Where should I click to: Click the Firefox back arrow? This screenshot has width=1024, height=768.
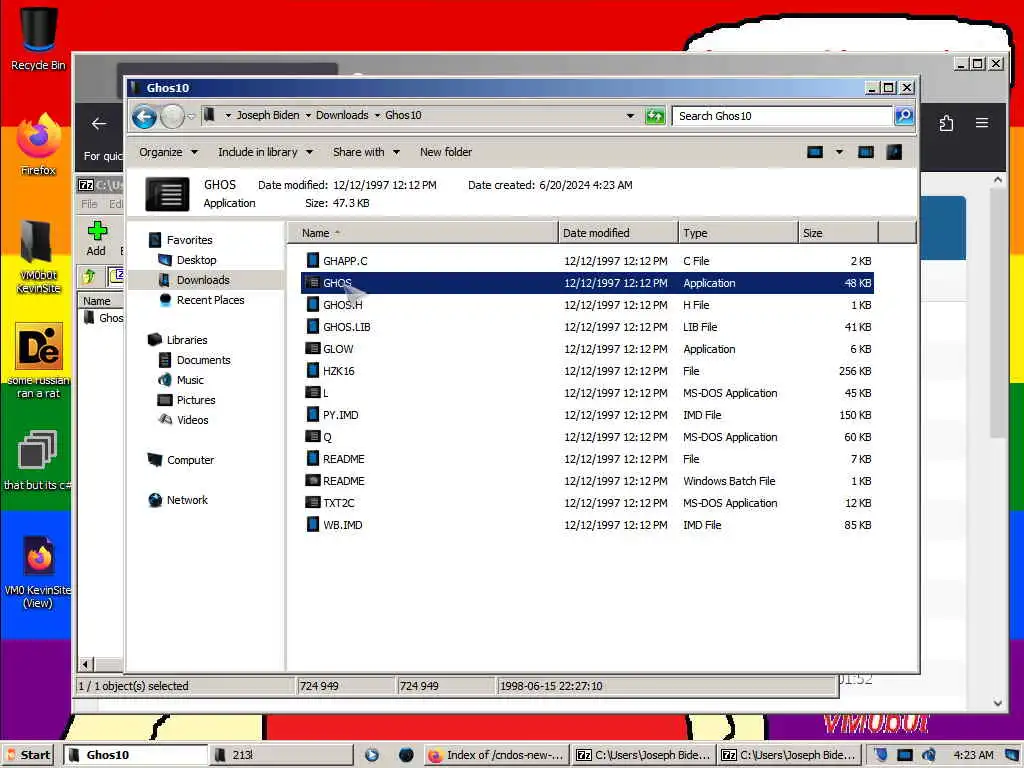[x=99, y=123]
